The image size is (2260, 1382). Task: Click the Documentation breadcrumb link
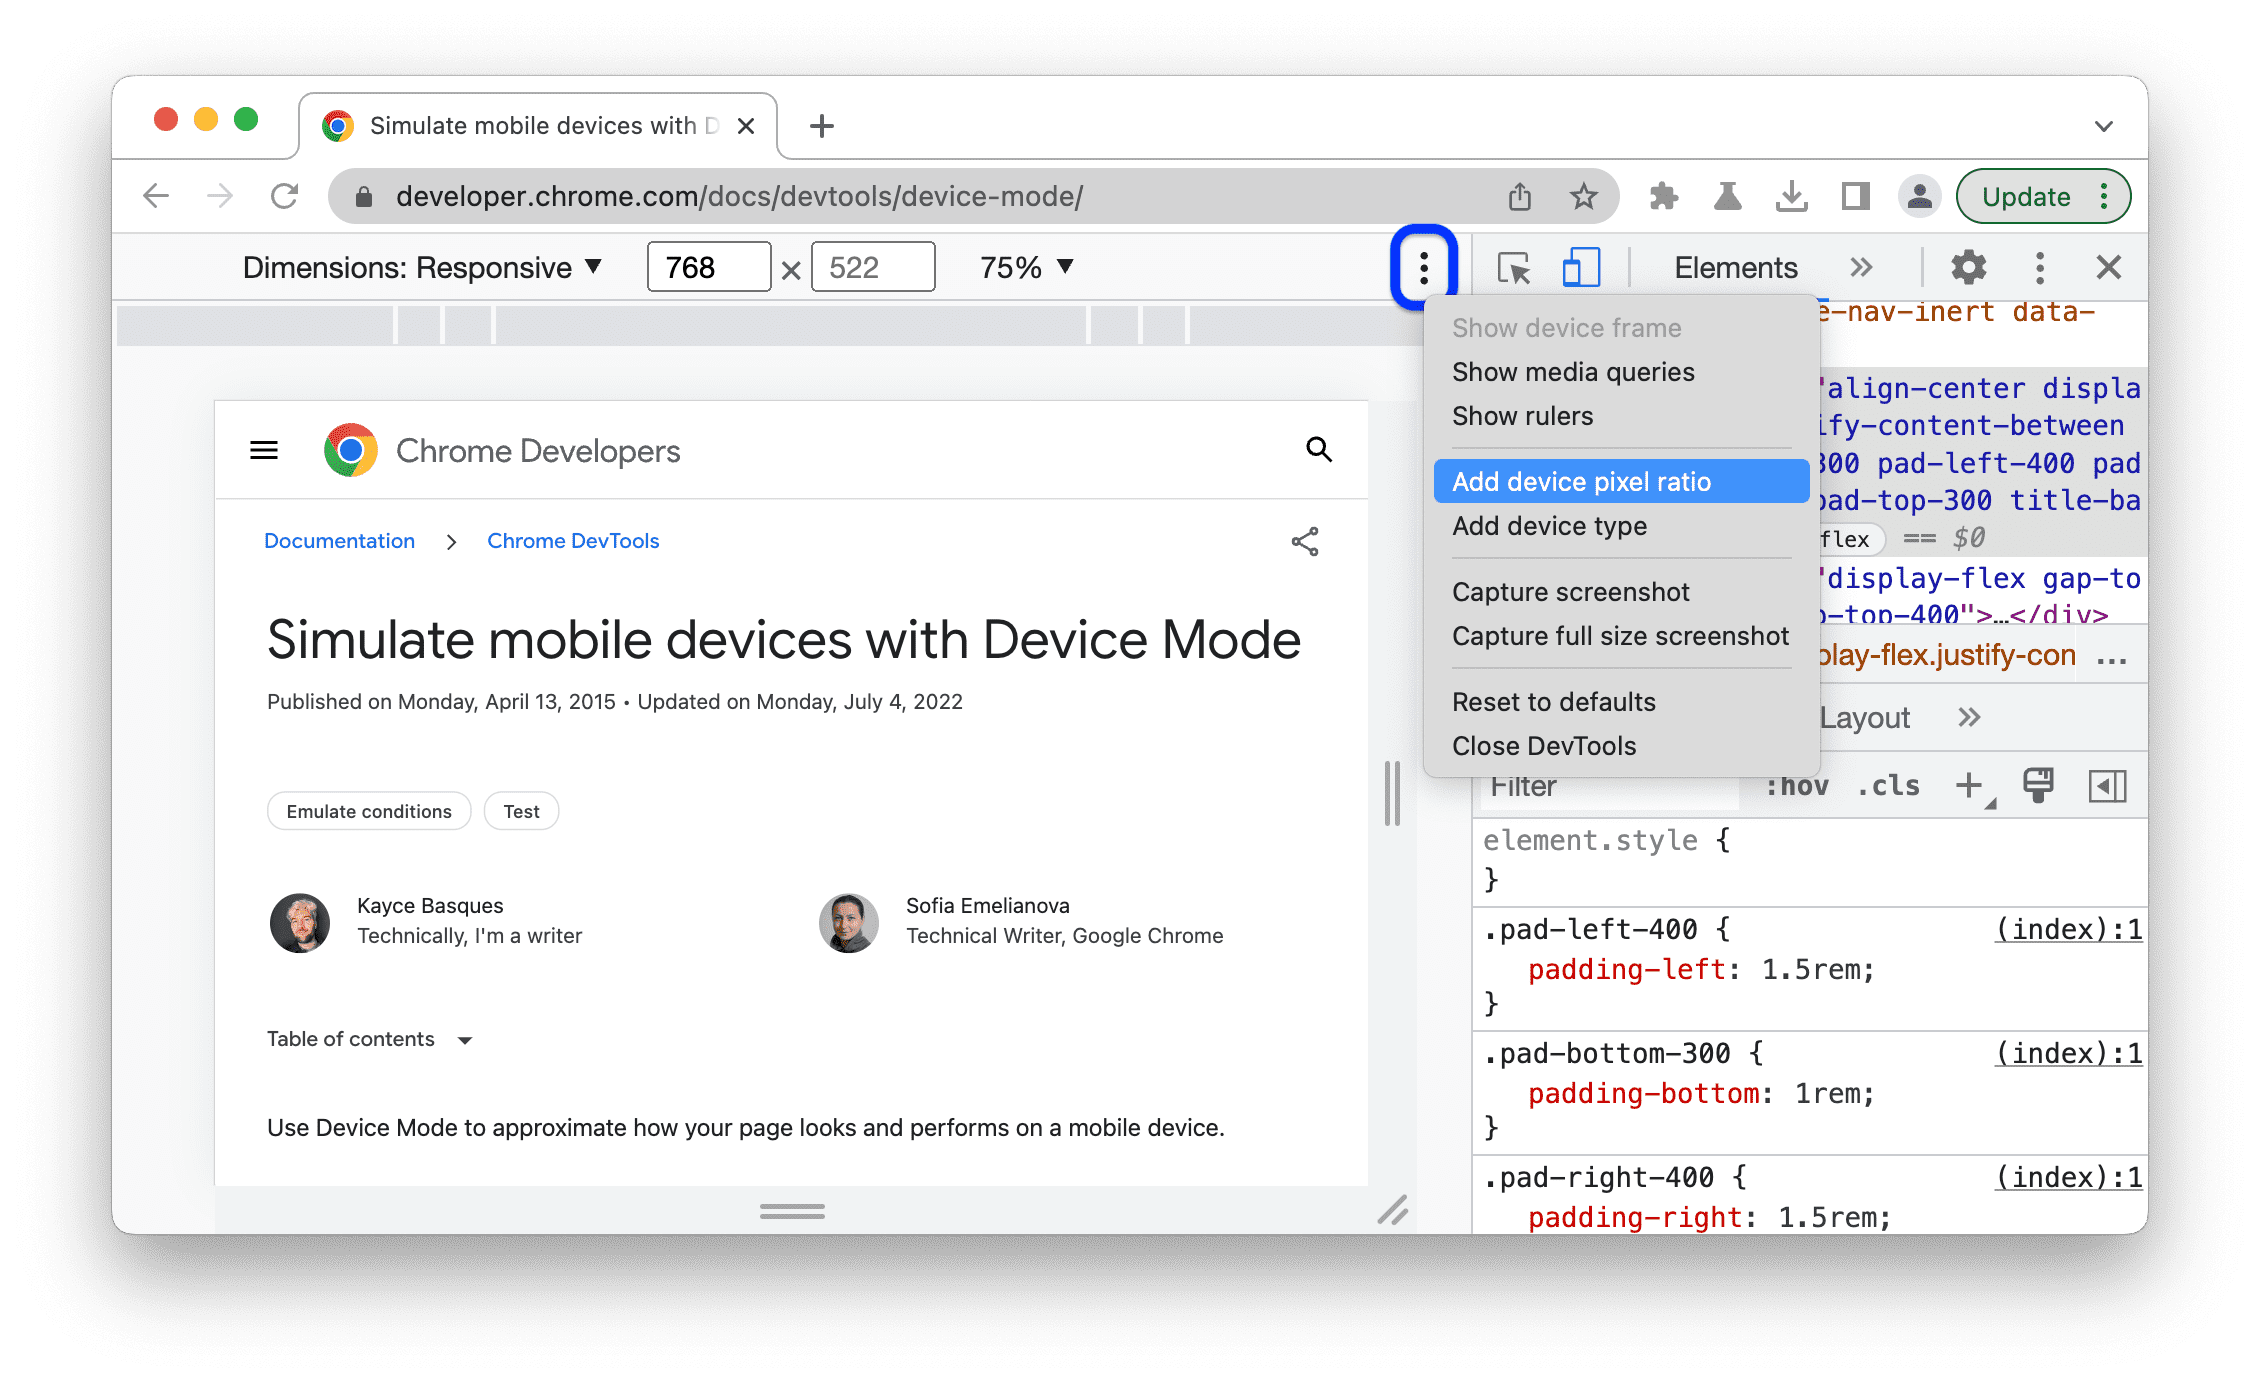(339, 541)
